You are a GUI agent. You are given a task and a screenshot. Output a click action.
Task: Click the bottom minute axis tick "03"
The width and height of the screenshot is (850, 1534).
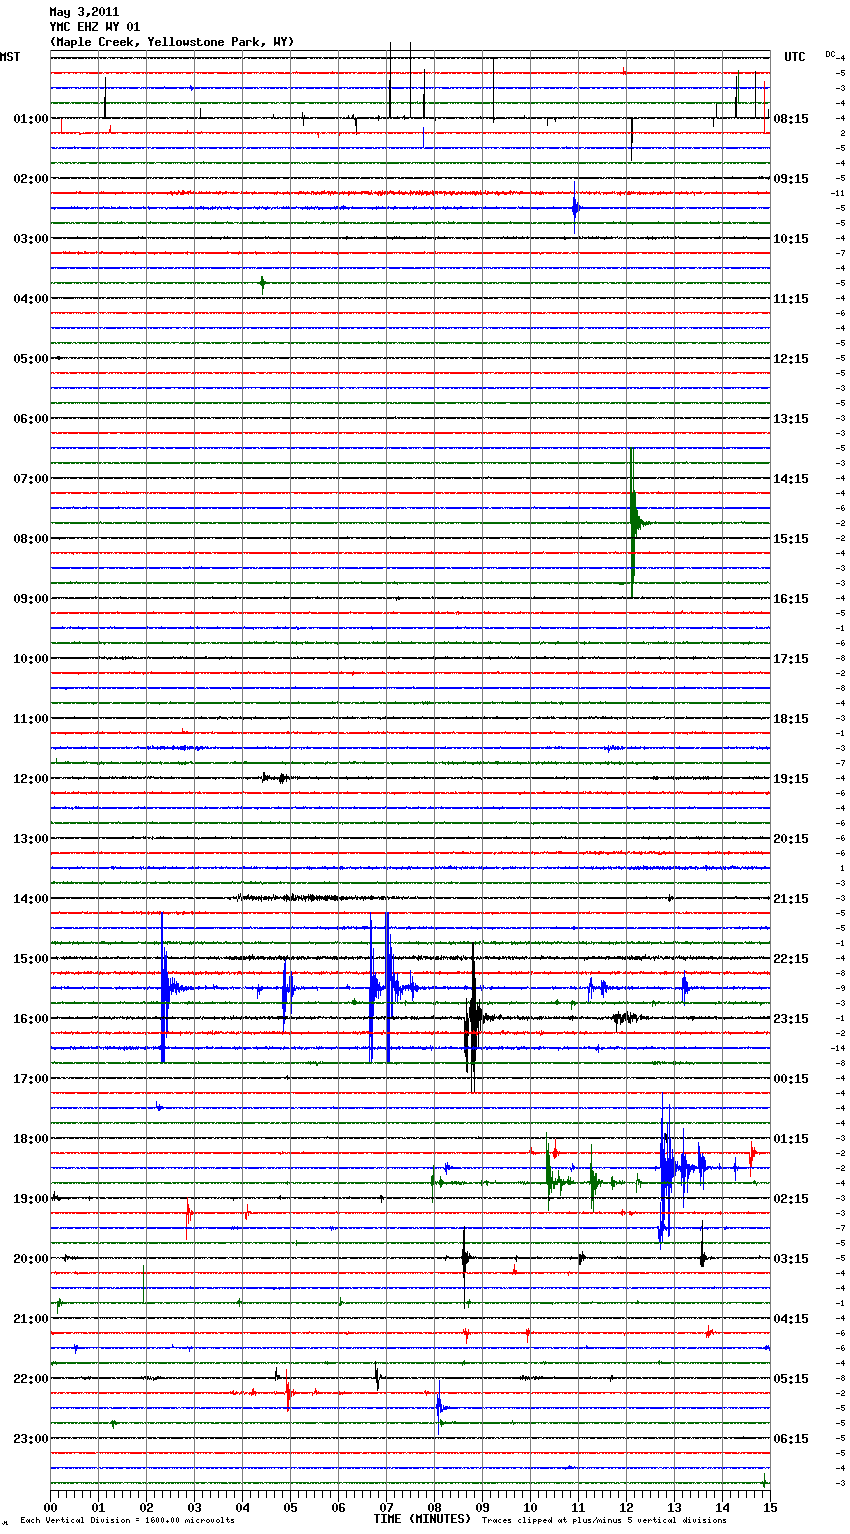tap(194, 1507)
